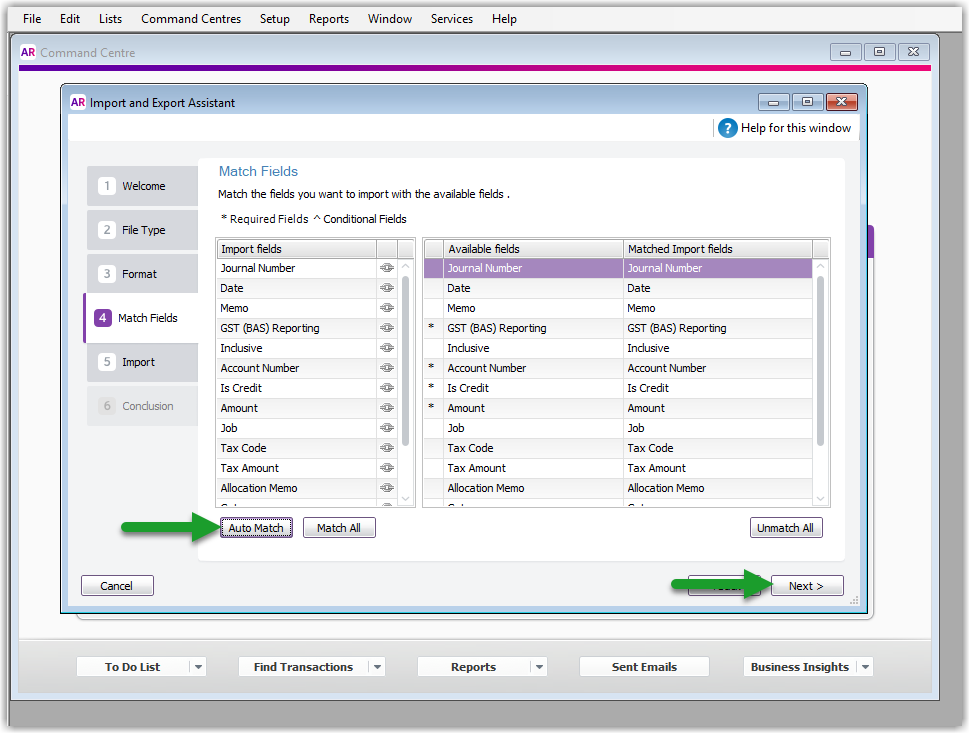The image size is (970, 734).
Task: Click match icon beside Memo import field
Action: click(387, 308)
